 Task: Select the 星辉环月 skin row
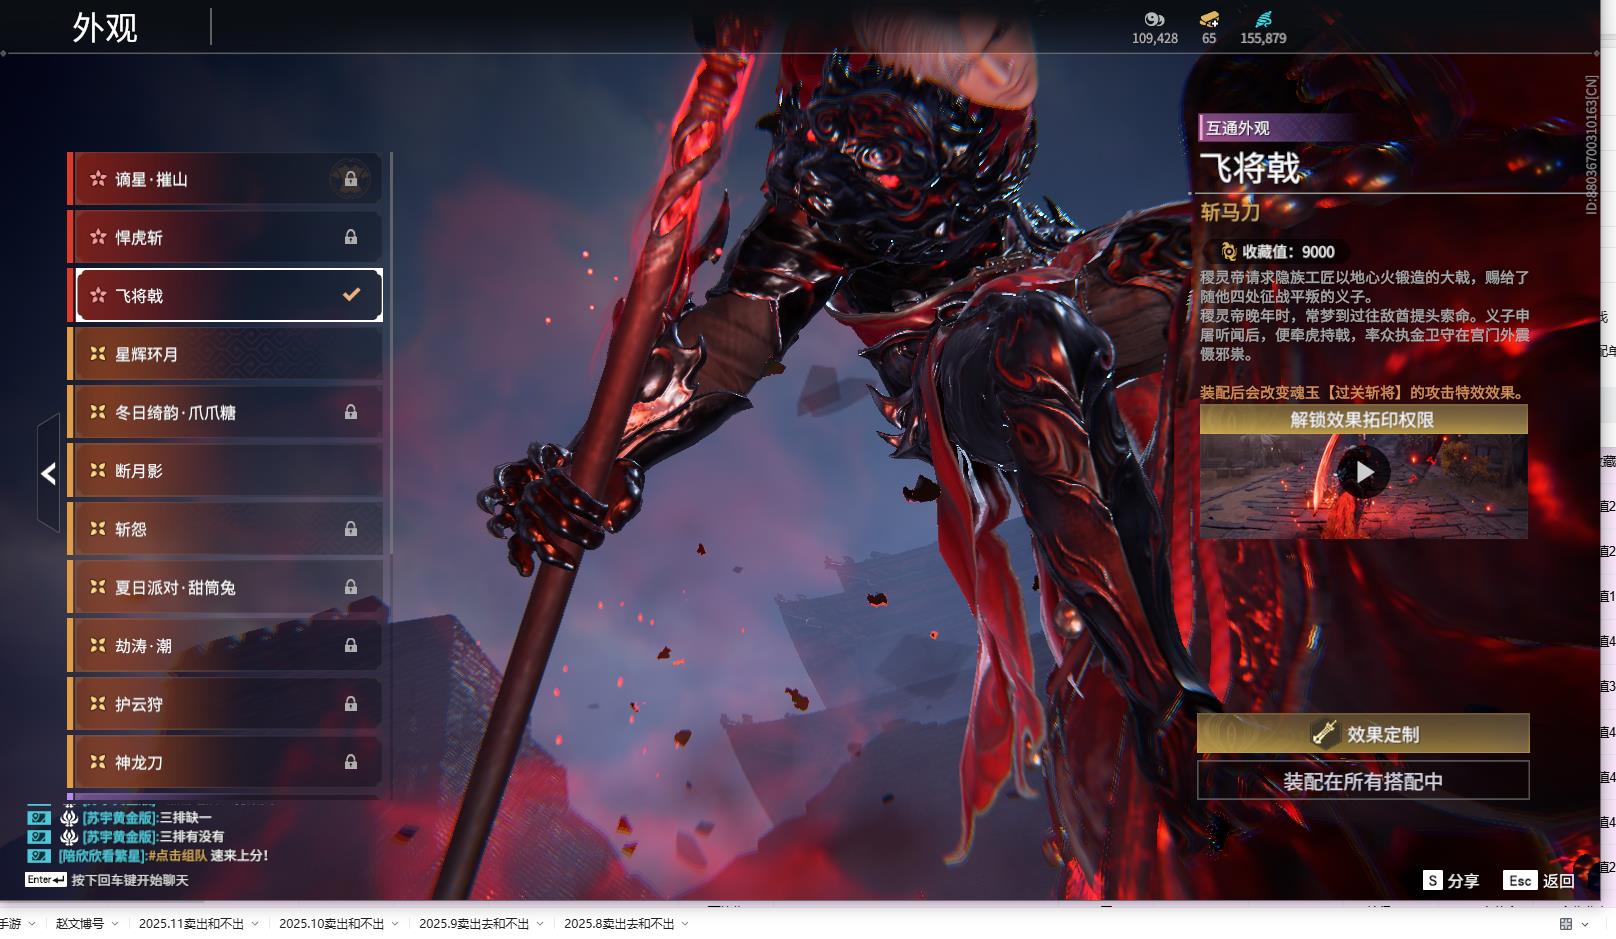pyautogui.click(x=225, y=354)
